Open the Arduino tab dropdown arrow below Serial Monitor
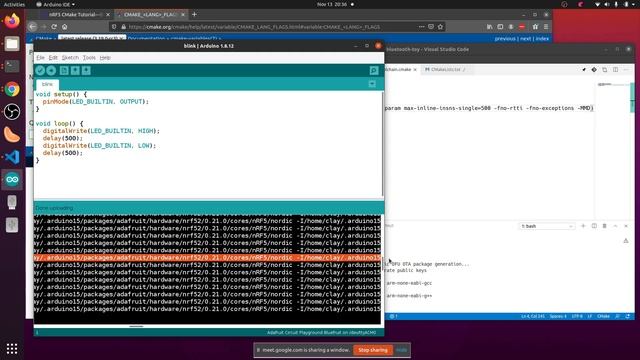 tap(372, 84)
